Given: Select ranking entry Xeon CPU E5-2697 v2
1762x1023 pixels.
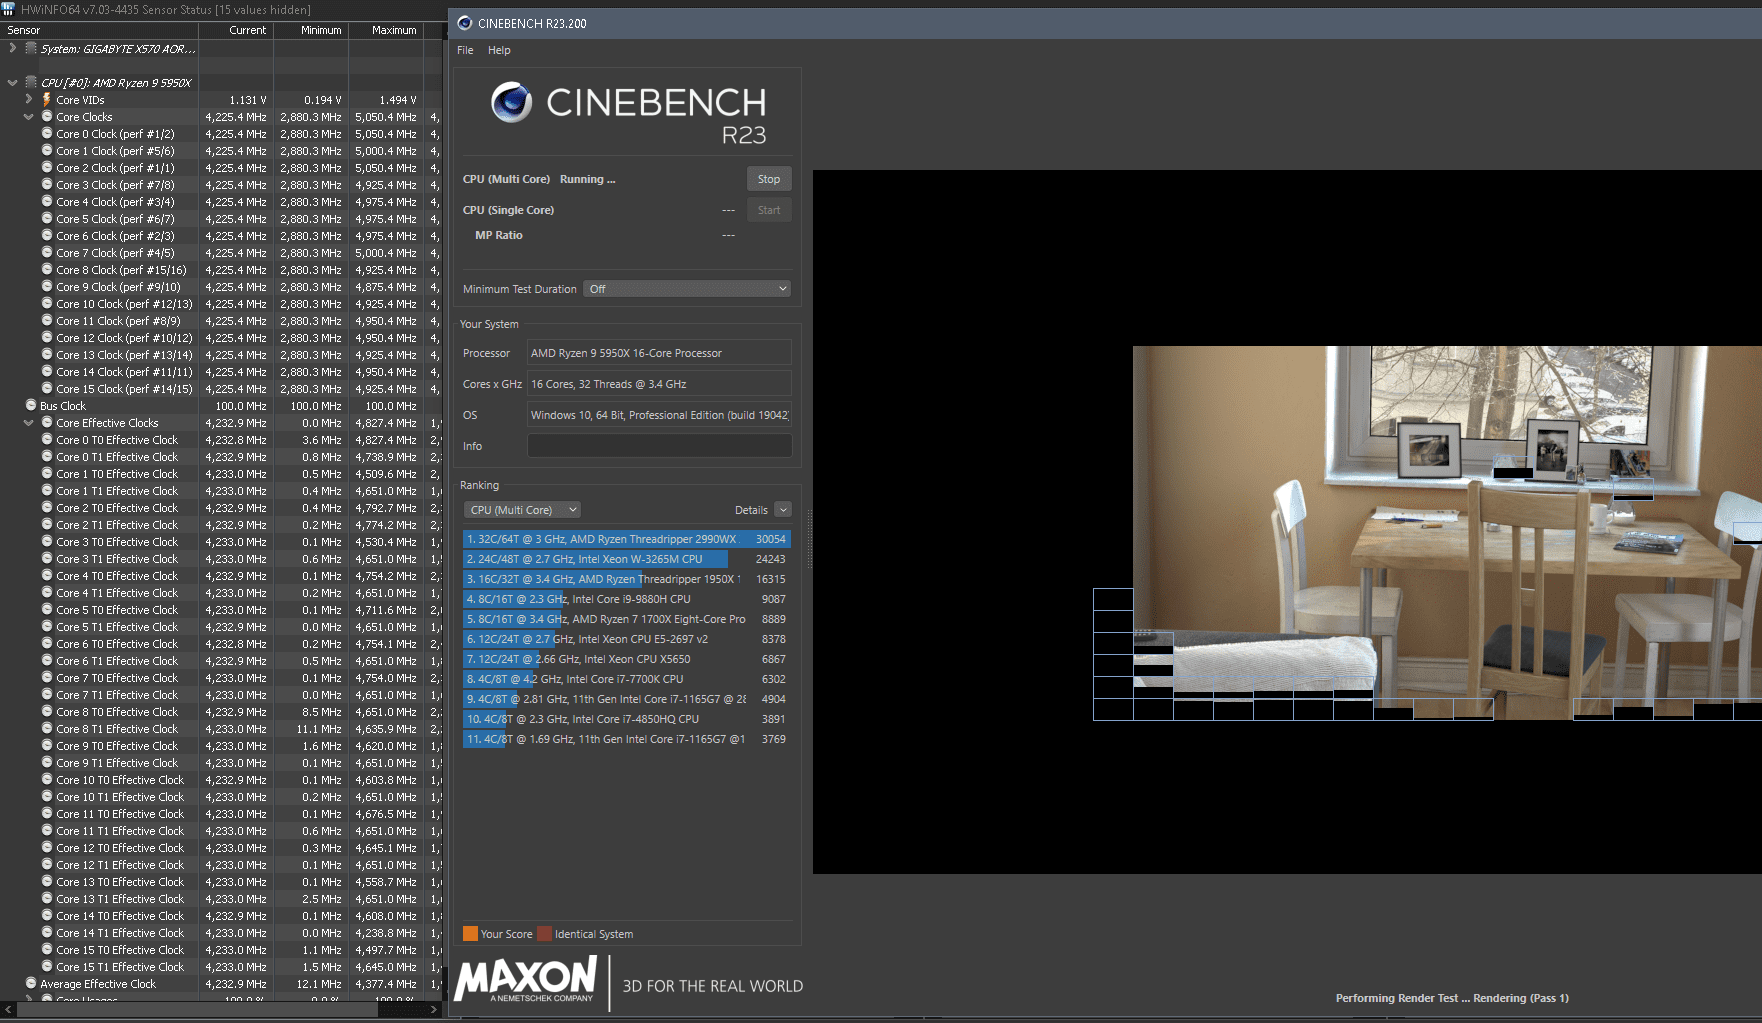Looking at the screenshot, I should 627,639.
